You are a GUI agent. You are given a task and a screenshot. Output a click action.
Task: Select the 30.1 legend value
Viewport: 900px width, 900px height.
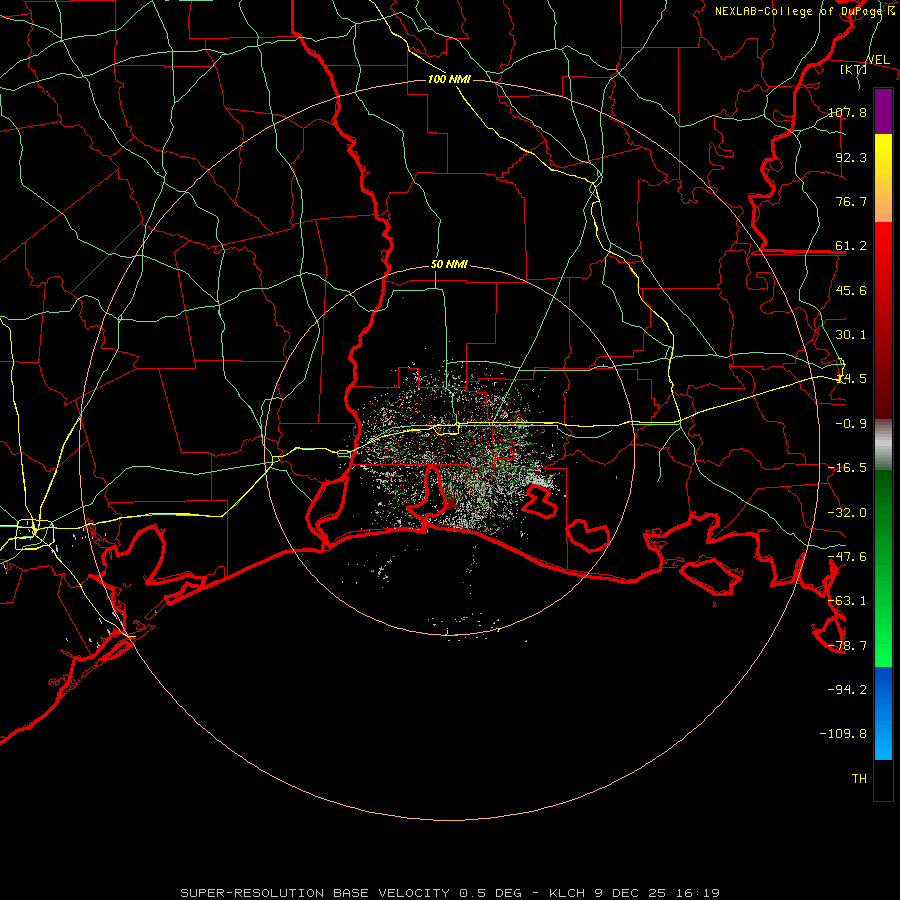[x=851, y=335]
